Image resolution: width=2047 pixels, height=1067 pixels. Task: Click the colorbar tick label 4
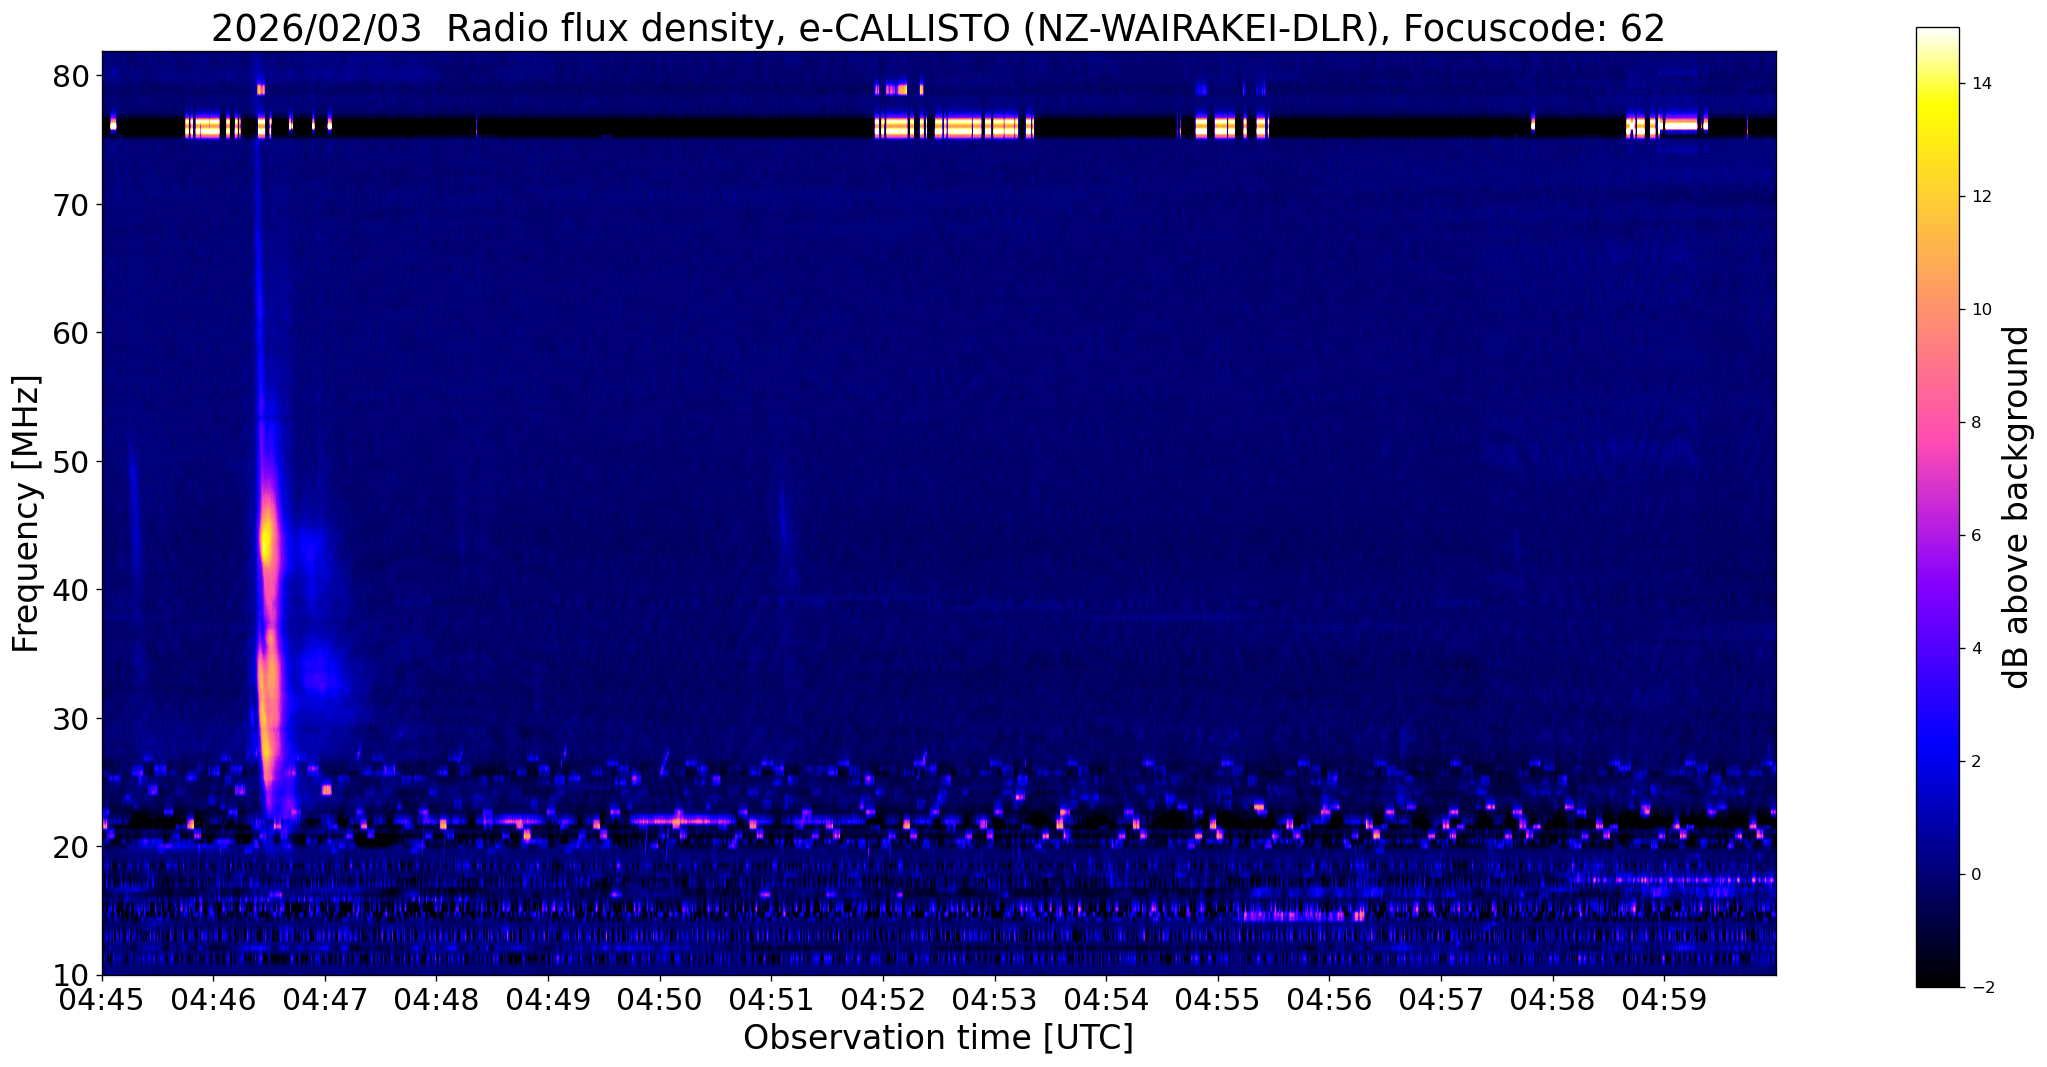(1974, 649)
